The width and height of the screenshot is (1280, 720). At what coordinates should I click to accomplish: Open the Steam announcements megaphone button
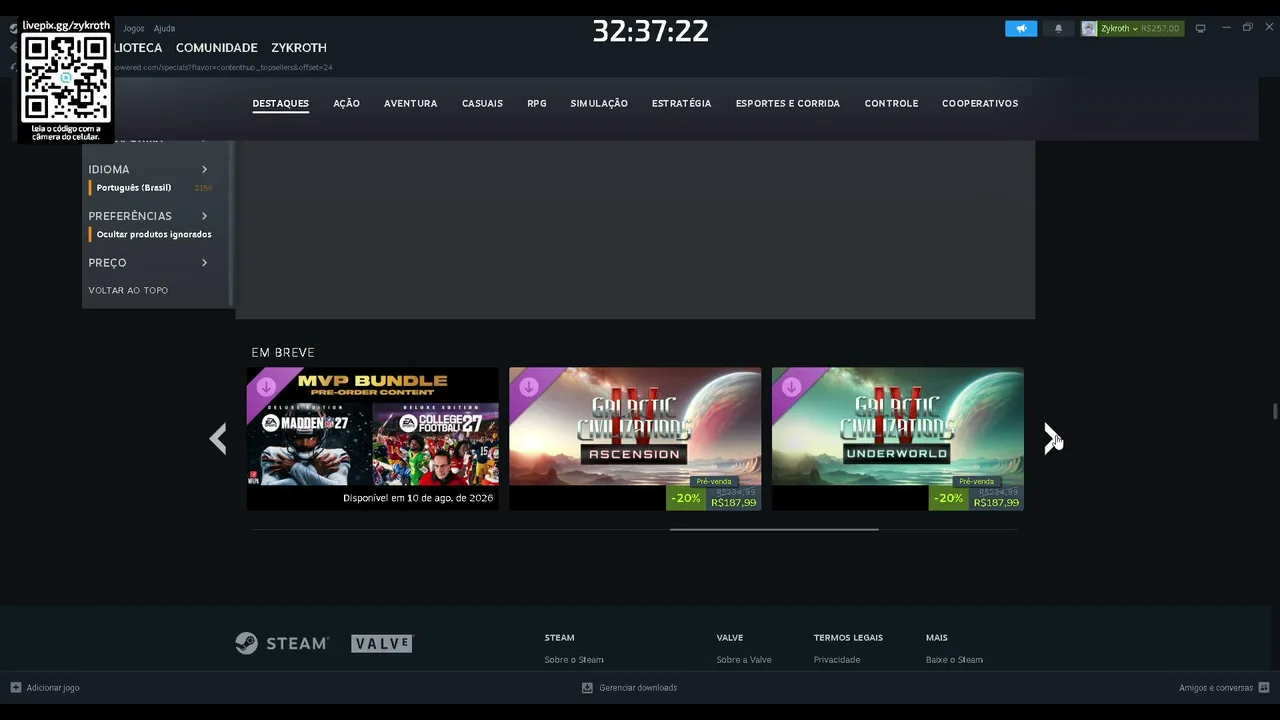coord(1021,29)
